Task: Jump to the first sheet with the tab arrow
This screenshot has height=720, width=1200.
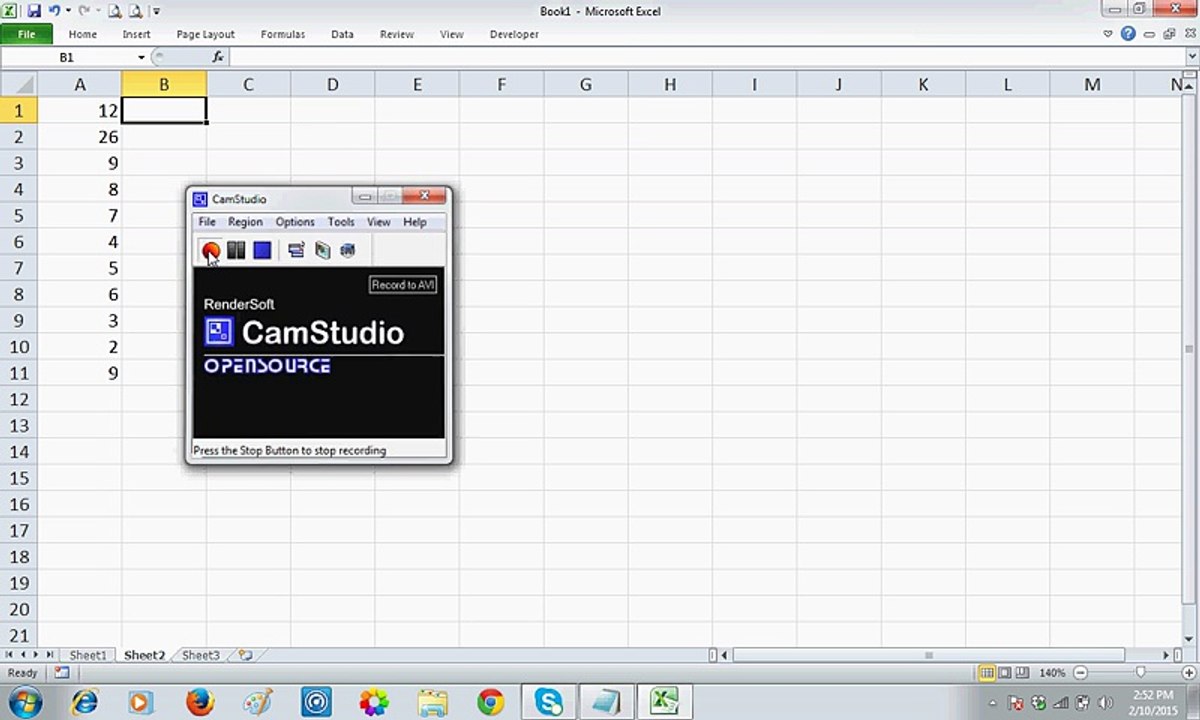Action: 11,655
